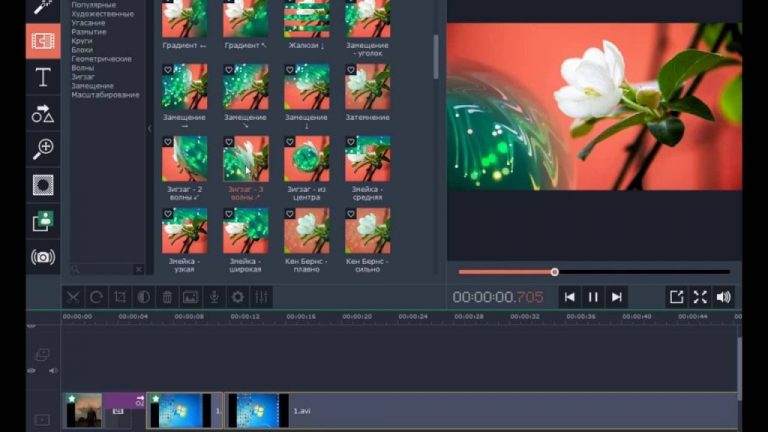The width and height of the screenshot is (768, 432).
Task: Favorite the Кен Бернс - плавно heart
Action: point(290,214)
